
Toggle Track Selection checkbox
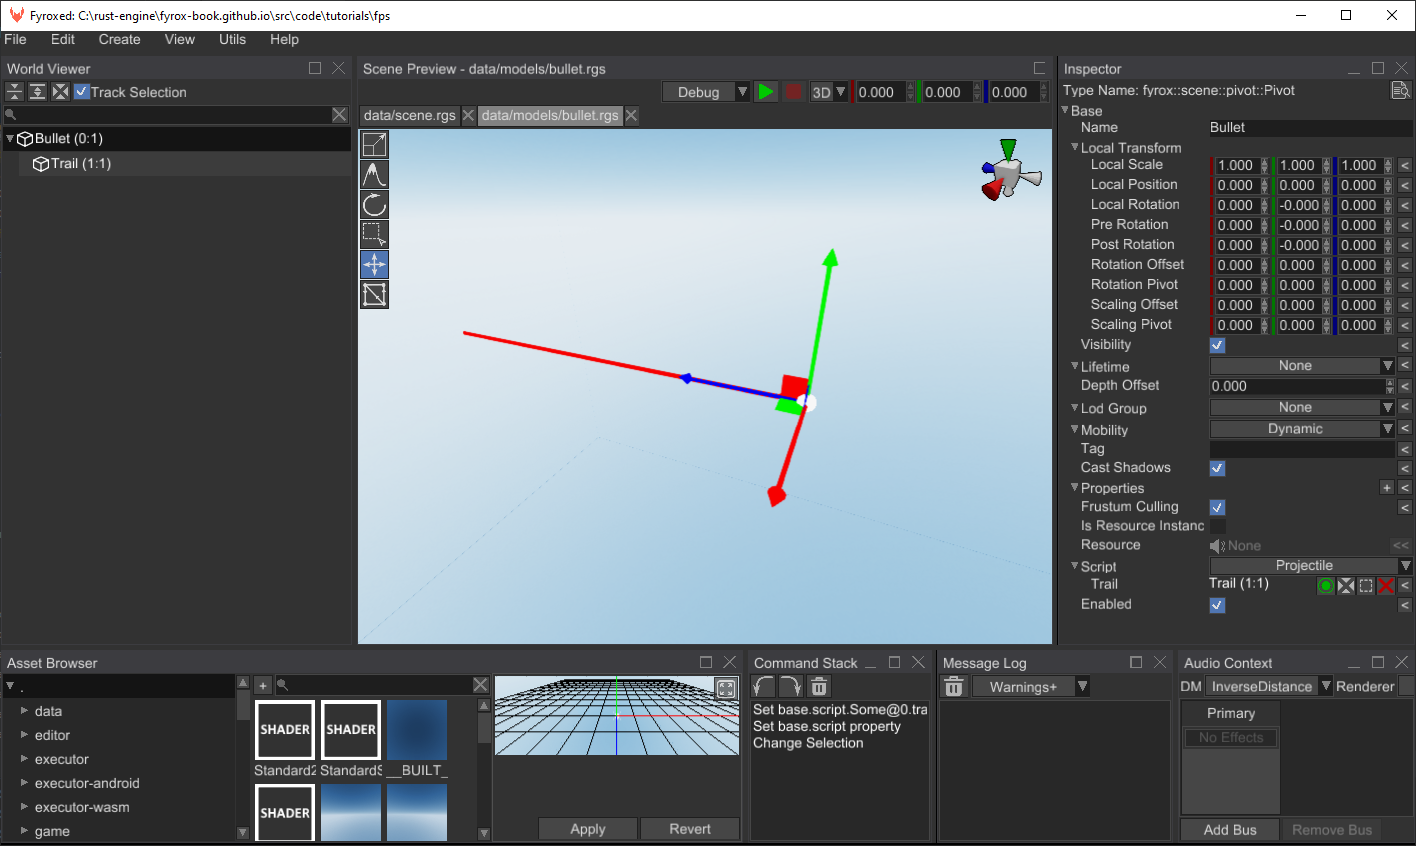pyautogui.click(x=82, y=92)
